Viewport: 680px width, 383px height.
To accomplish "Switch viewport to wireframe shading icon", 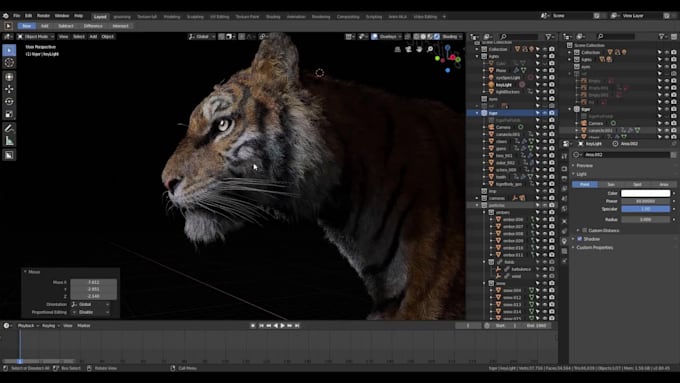I will coord(416,37).
